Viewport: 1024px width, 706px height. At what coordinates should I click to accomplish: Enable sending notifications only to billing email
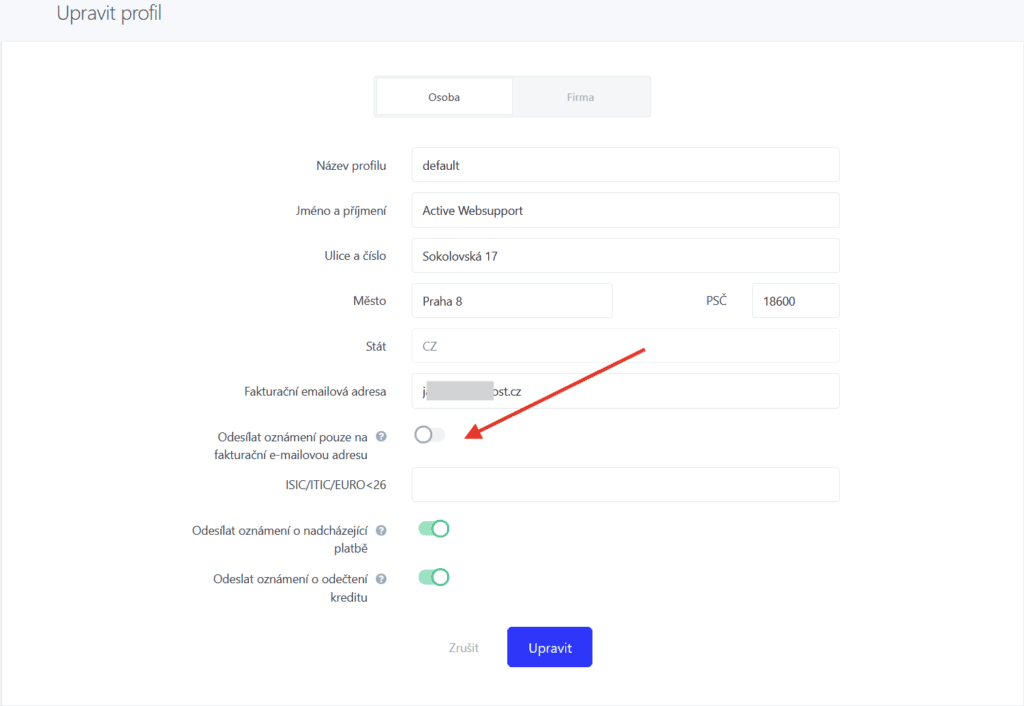[430, 435]
